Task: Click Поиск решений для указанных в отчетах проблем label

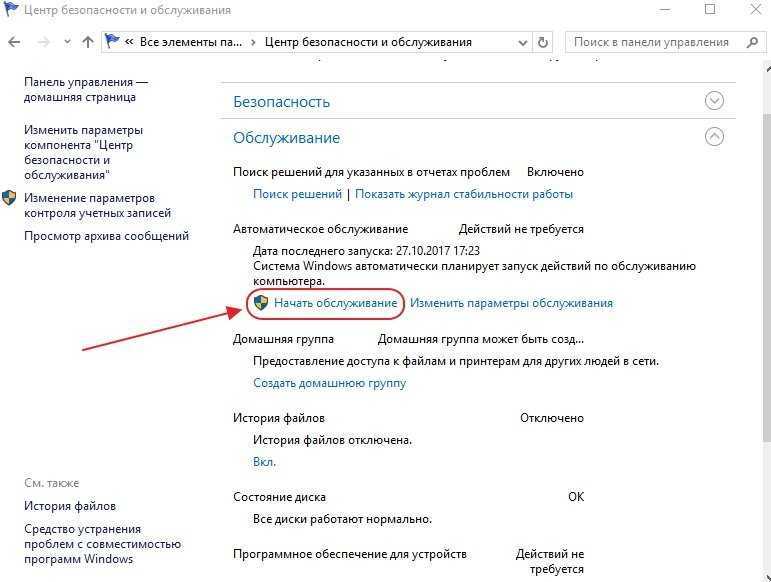Action: point(371,173)
